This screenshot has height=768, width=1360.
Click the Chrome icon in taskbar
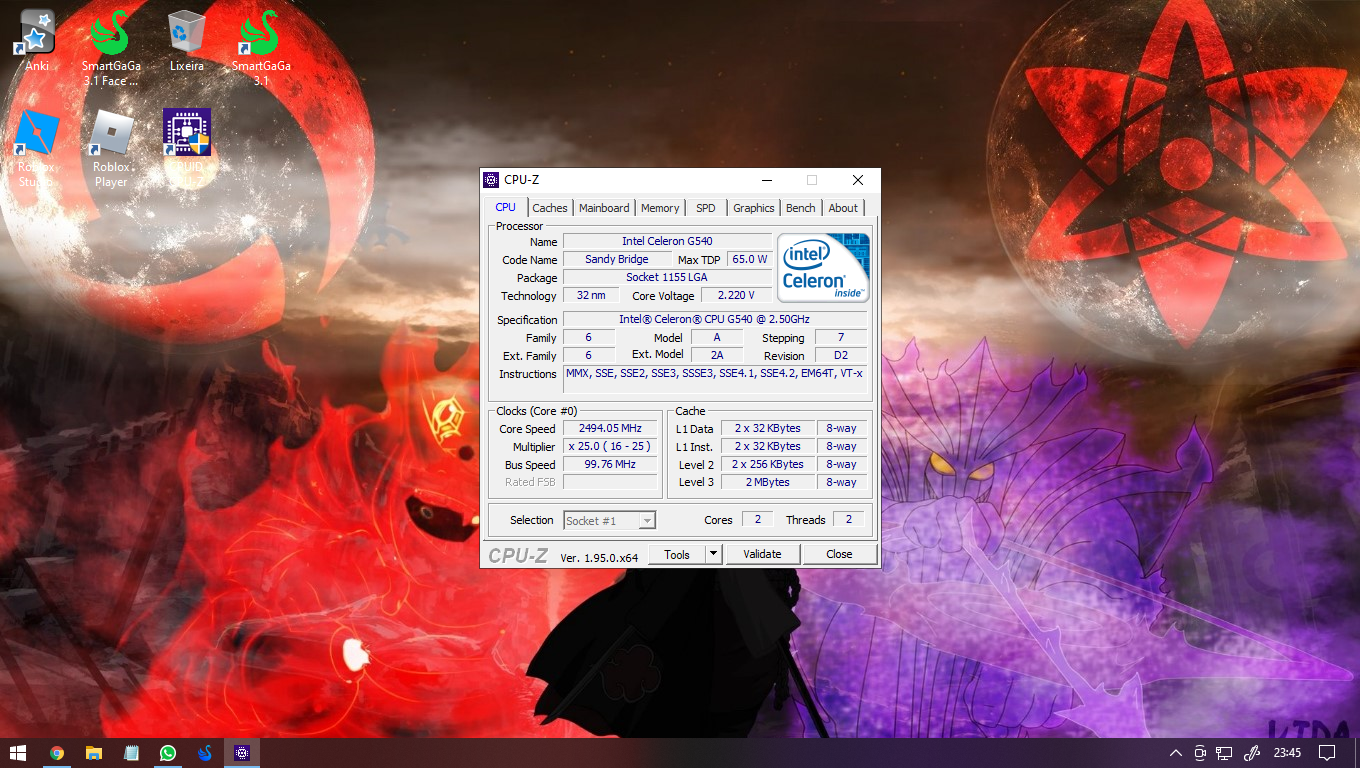(x=57, y=752)
